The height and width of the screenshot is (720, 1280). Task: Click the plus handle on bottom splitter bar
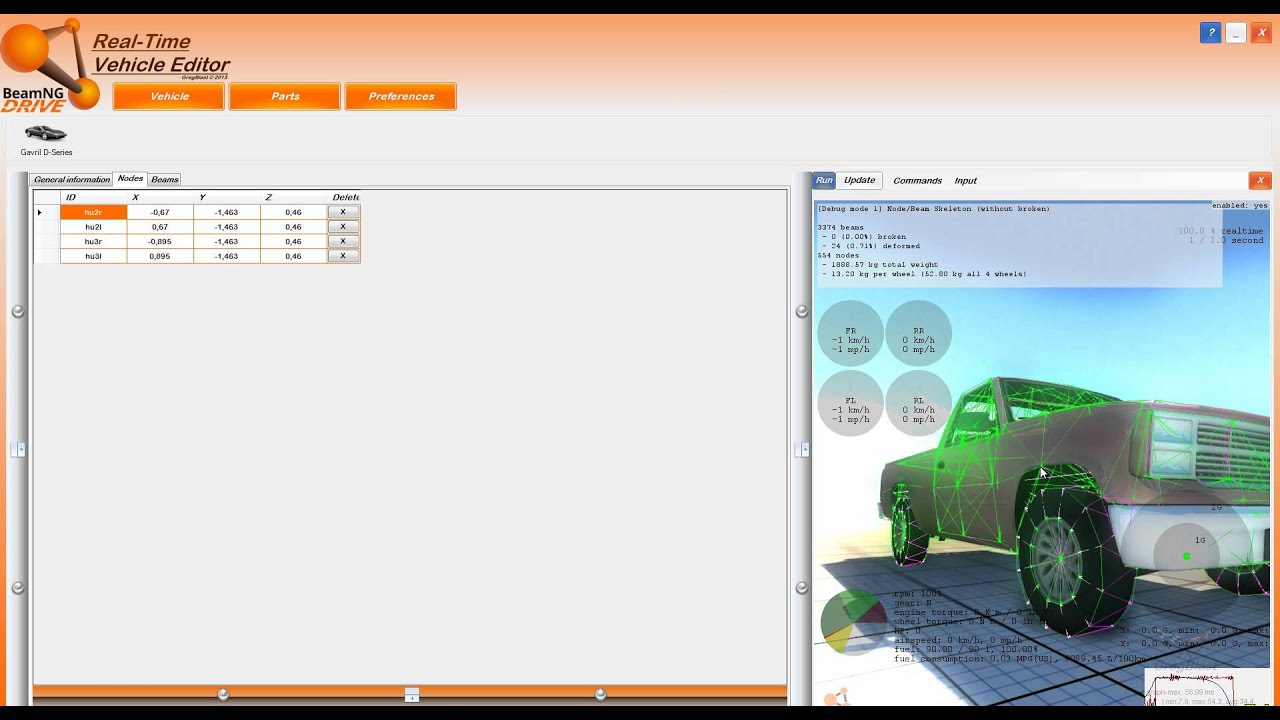(x=411, y=695)
